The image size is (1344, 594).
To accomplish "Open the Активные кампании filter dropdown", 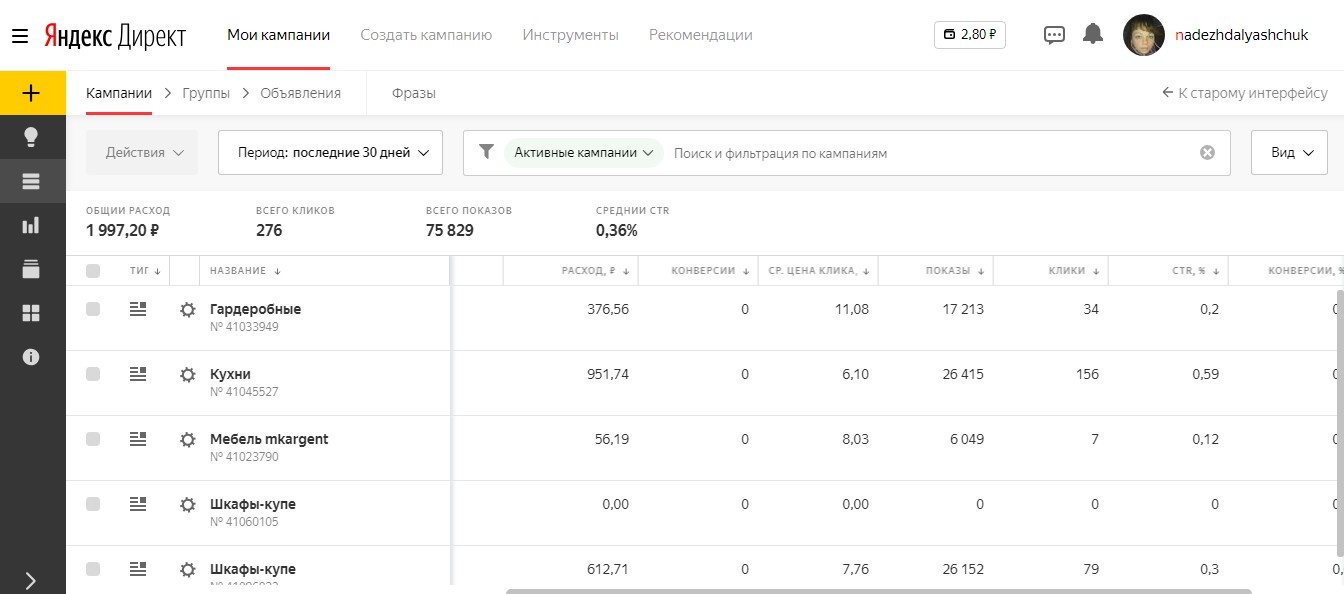I will coord(584,153).
